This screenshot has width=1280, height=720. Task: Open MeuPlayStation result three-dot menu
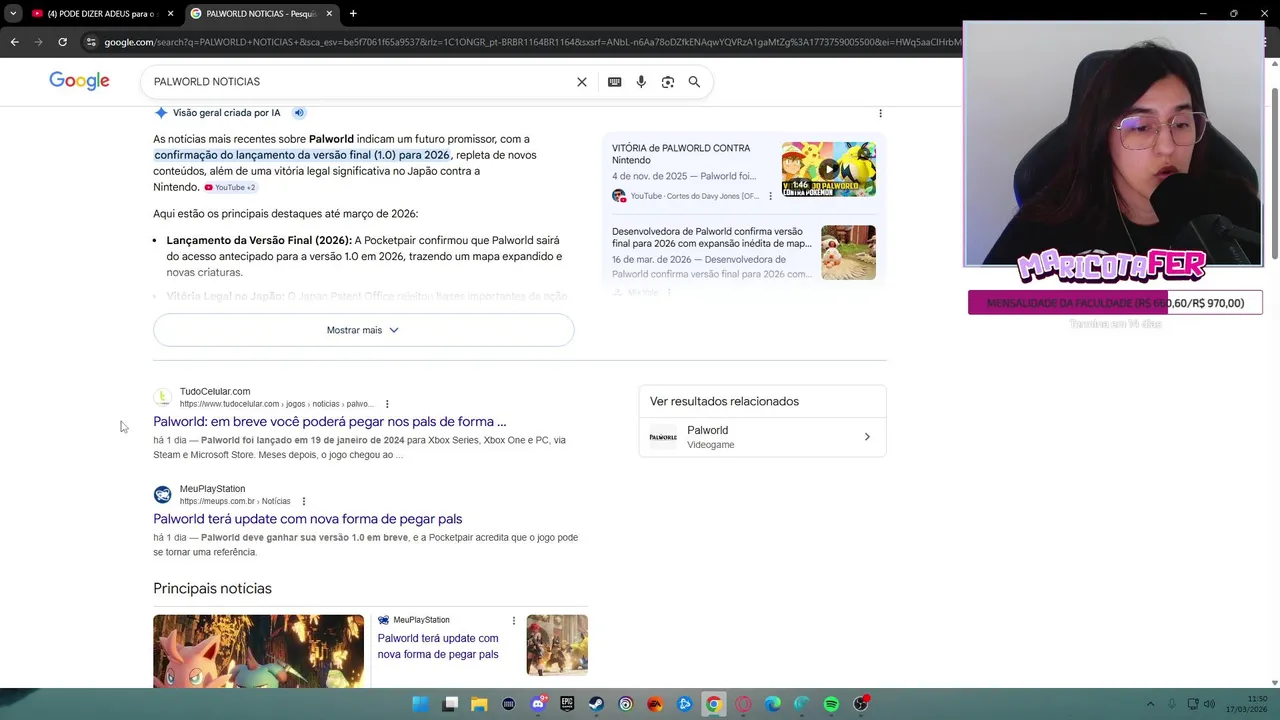[x=304, y=501]
